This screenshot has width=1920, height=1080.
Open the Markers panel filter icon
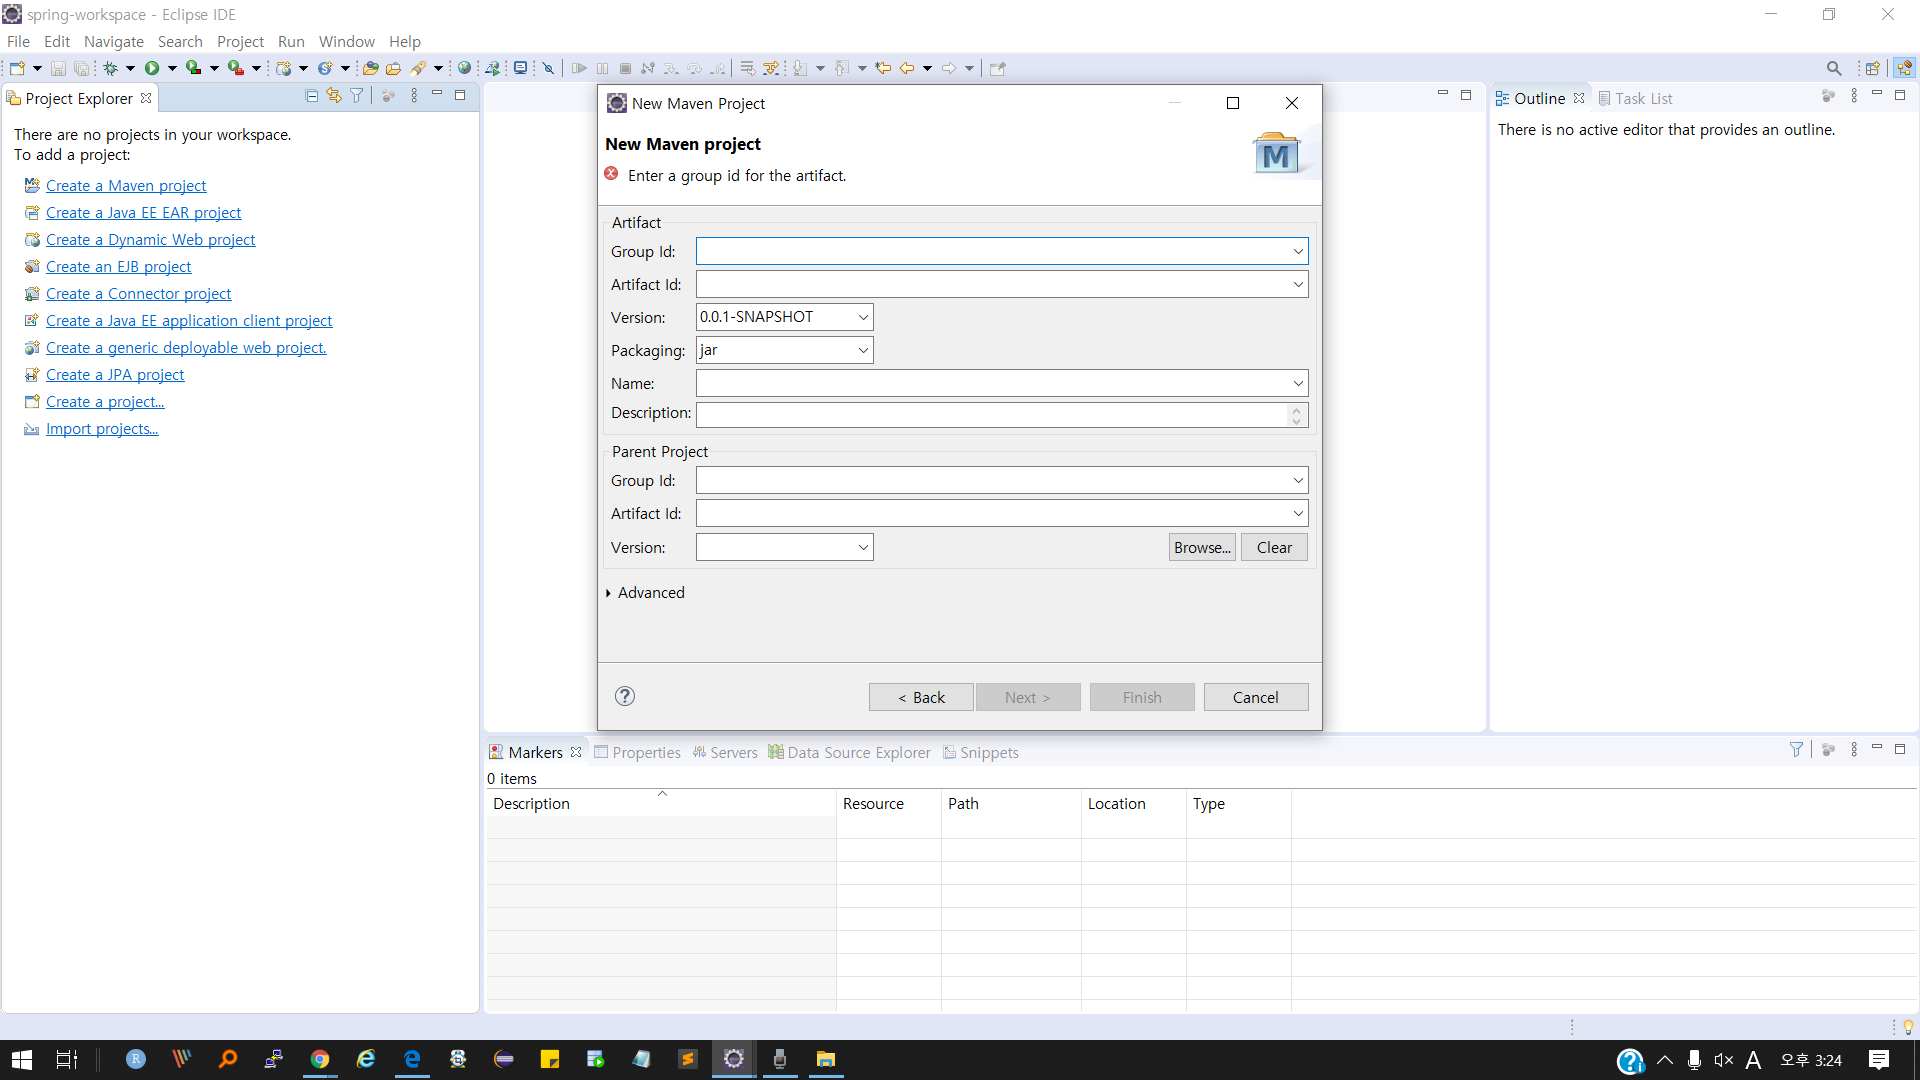[x=1797, y=749]
